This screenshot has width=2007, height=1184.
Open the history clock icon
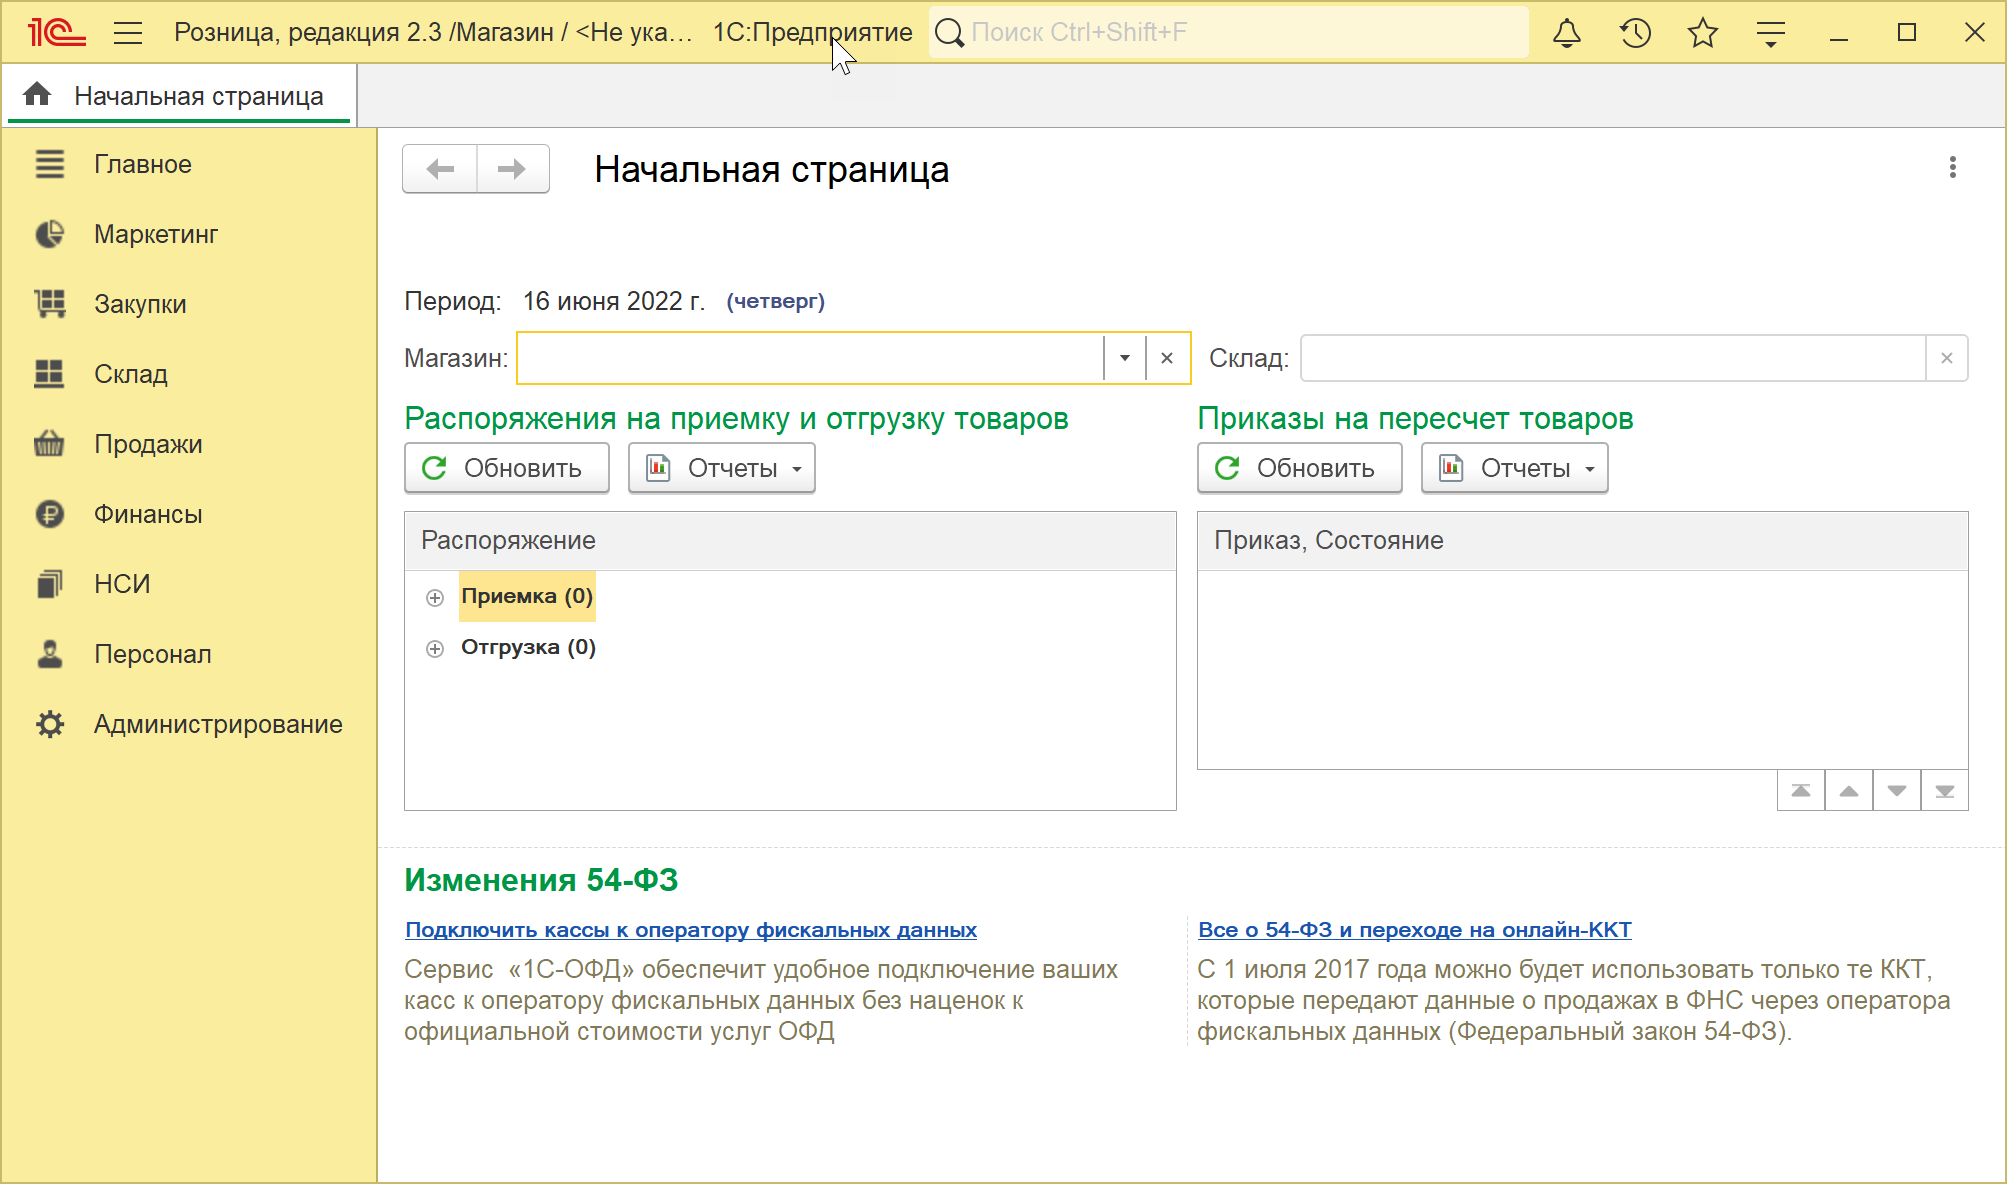click(x=1635, y=33)
